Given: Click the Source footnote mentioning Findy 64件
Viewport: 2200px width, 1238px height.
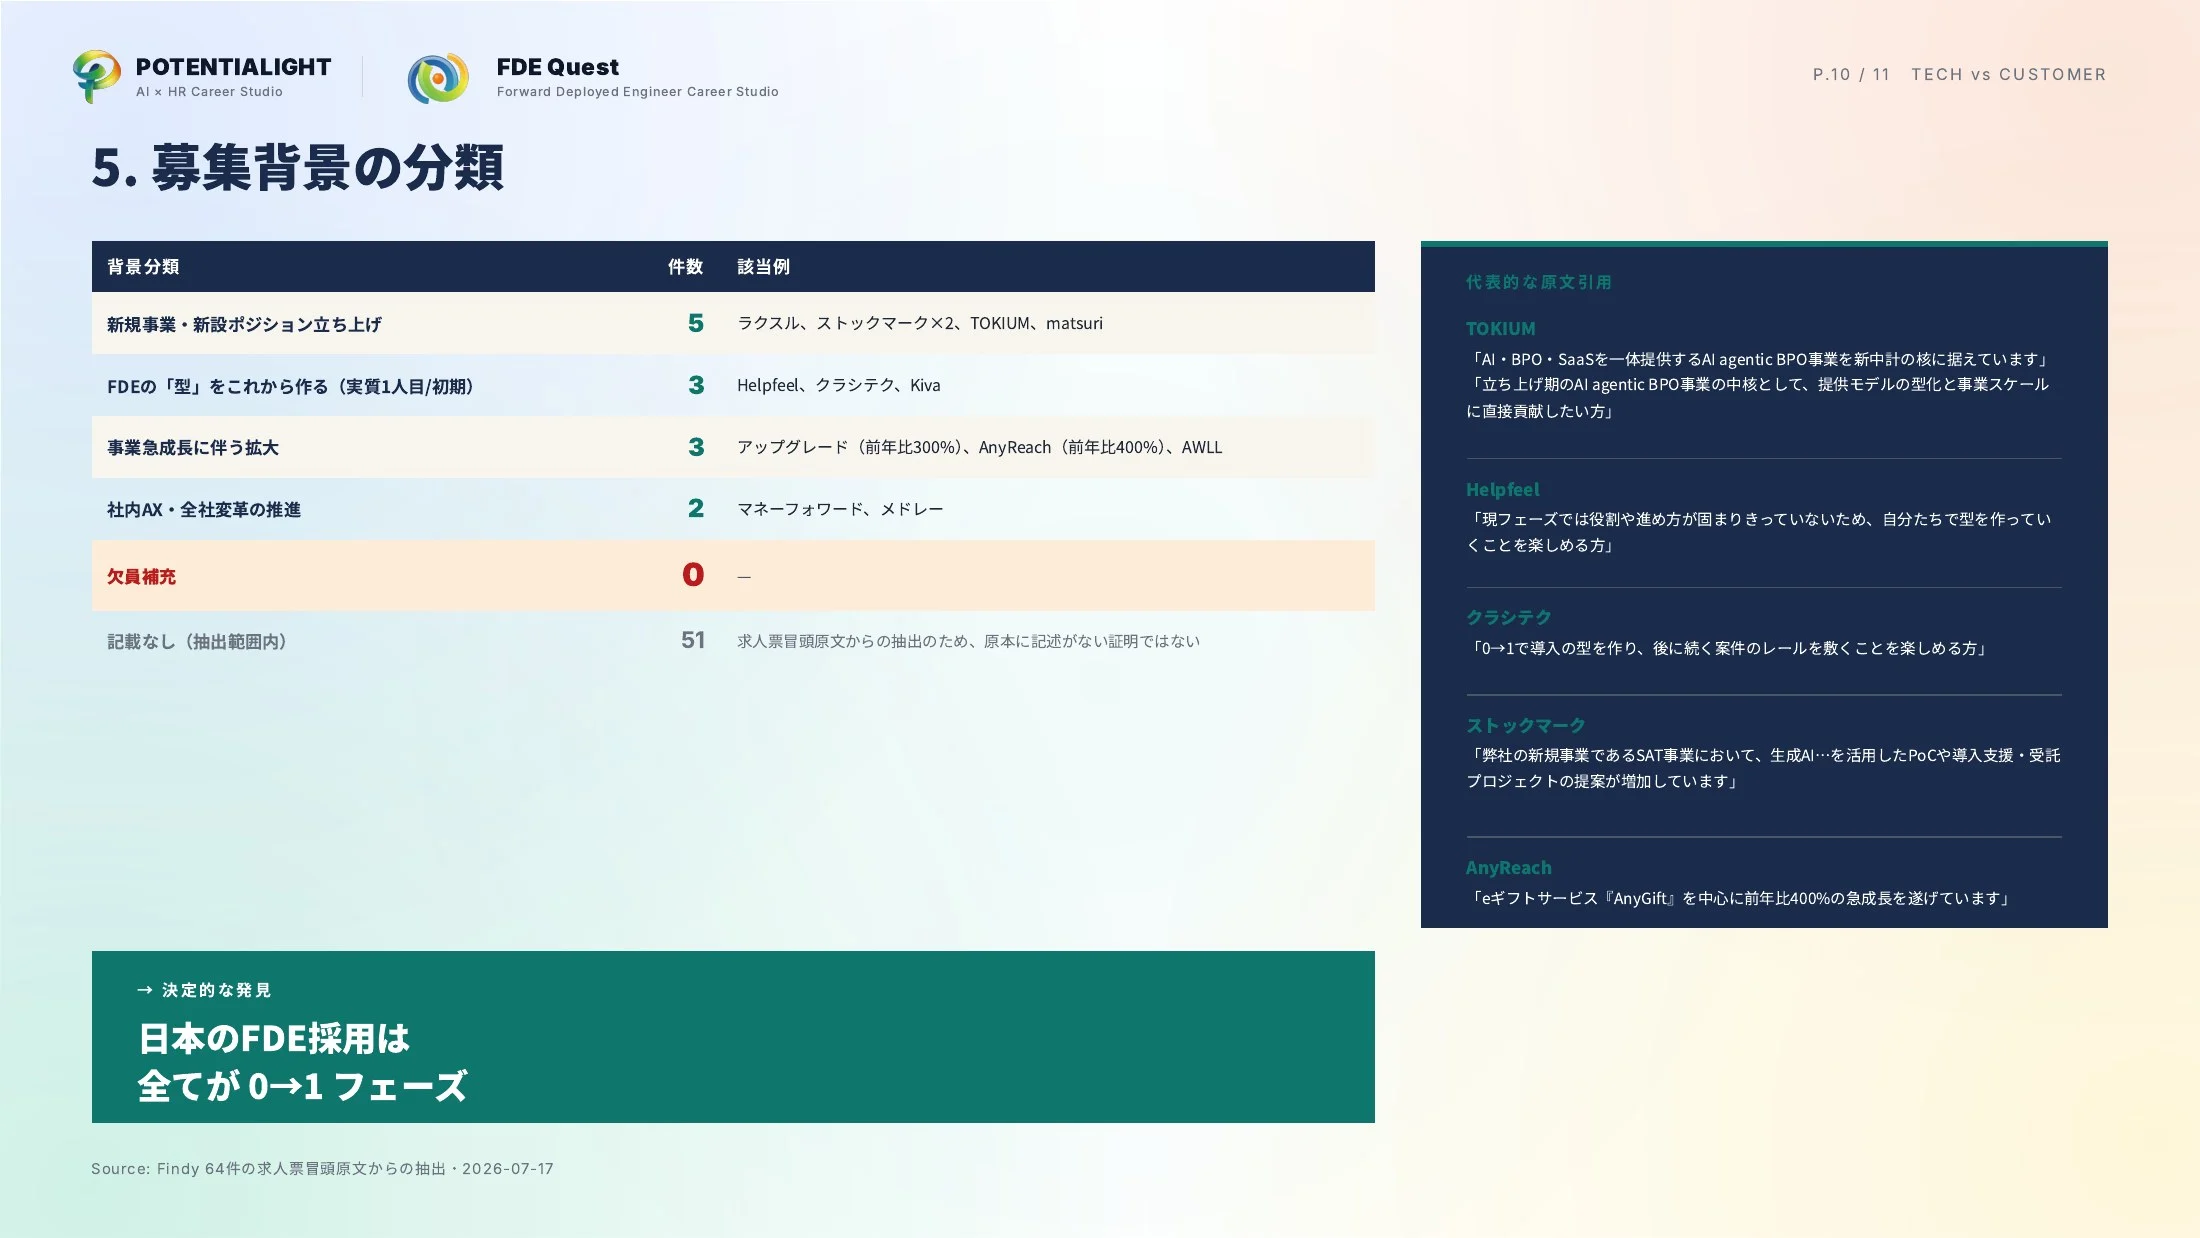Looking at the screenshot, I should coord(322,1168).
